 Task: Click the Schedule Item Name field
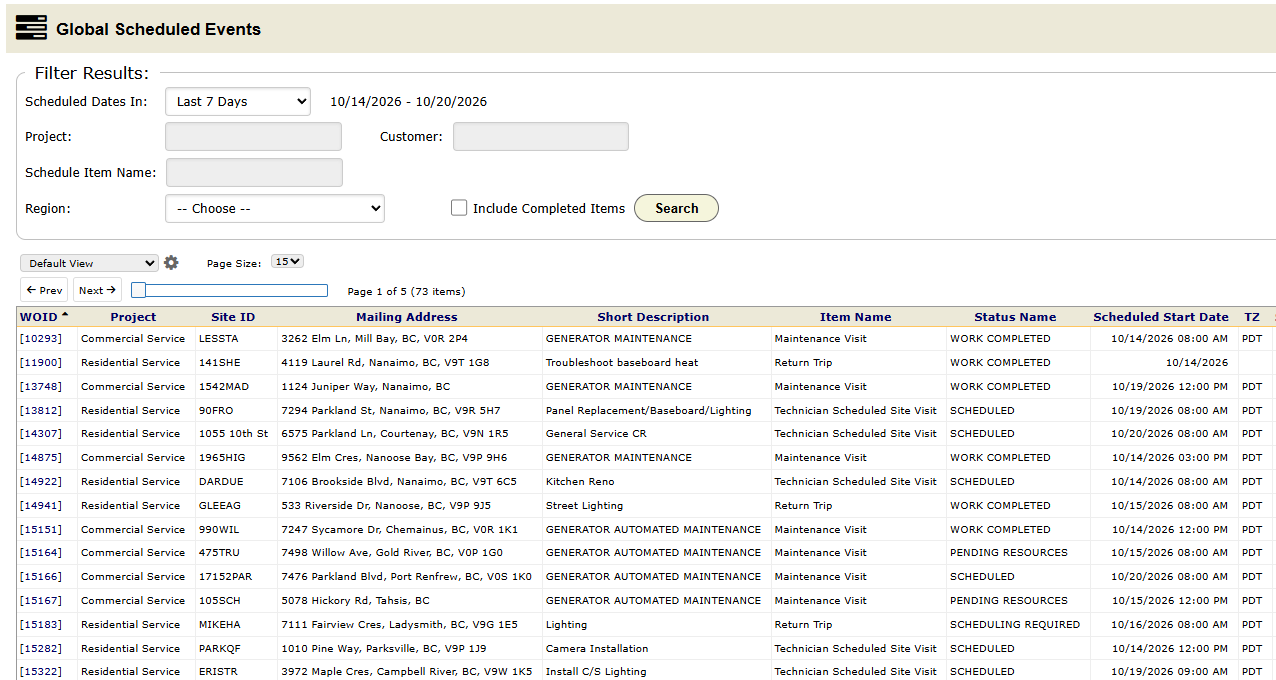click(254, 172)
